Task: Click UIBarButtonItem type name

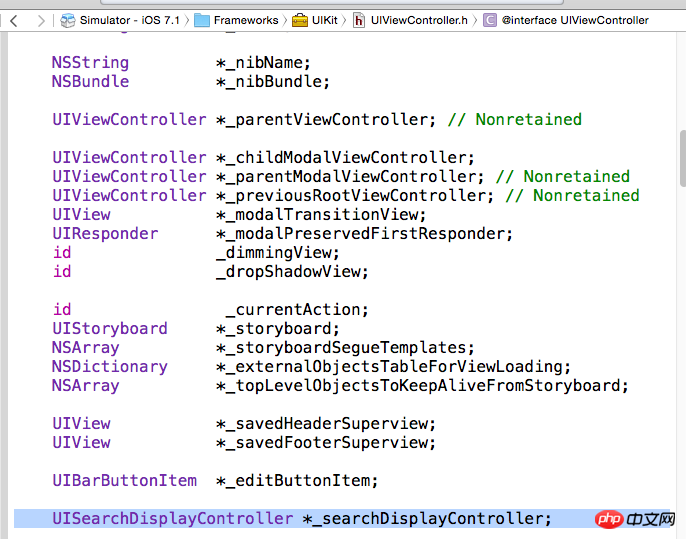Action: coord(124,481)
